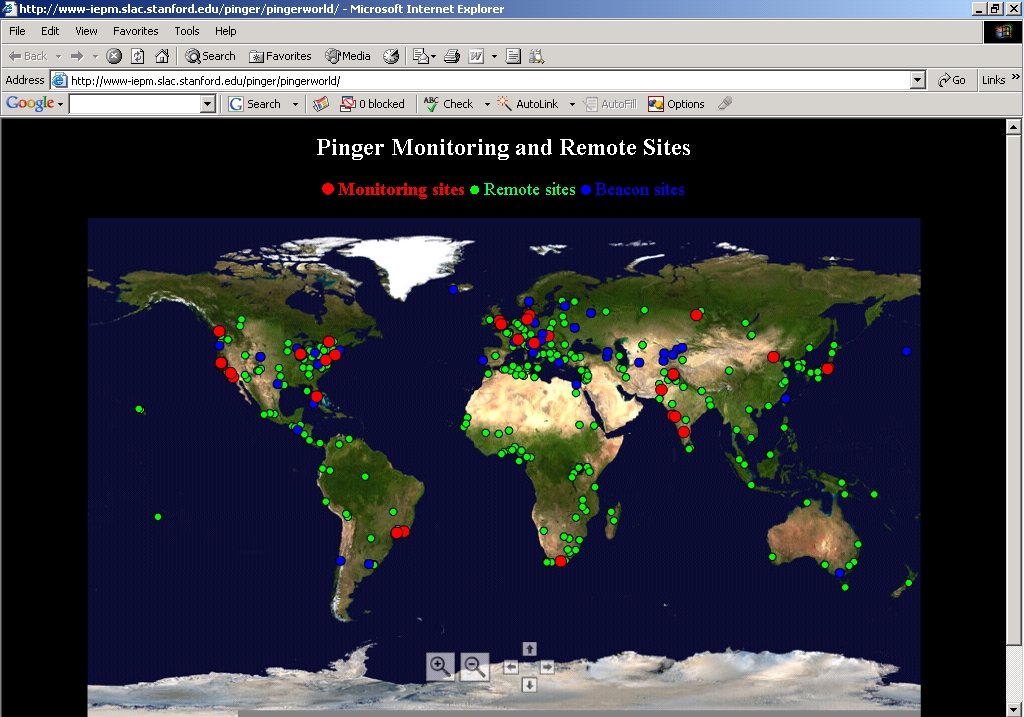Open the Google search box dropdown

pos(208,104)
